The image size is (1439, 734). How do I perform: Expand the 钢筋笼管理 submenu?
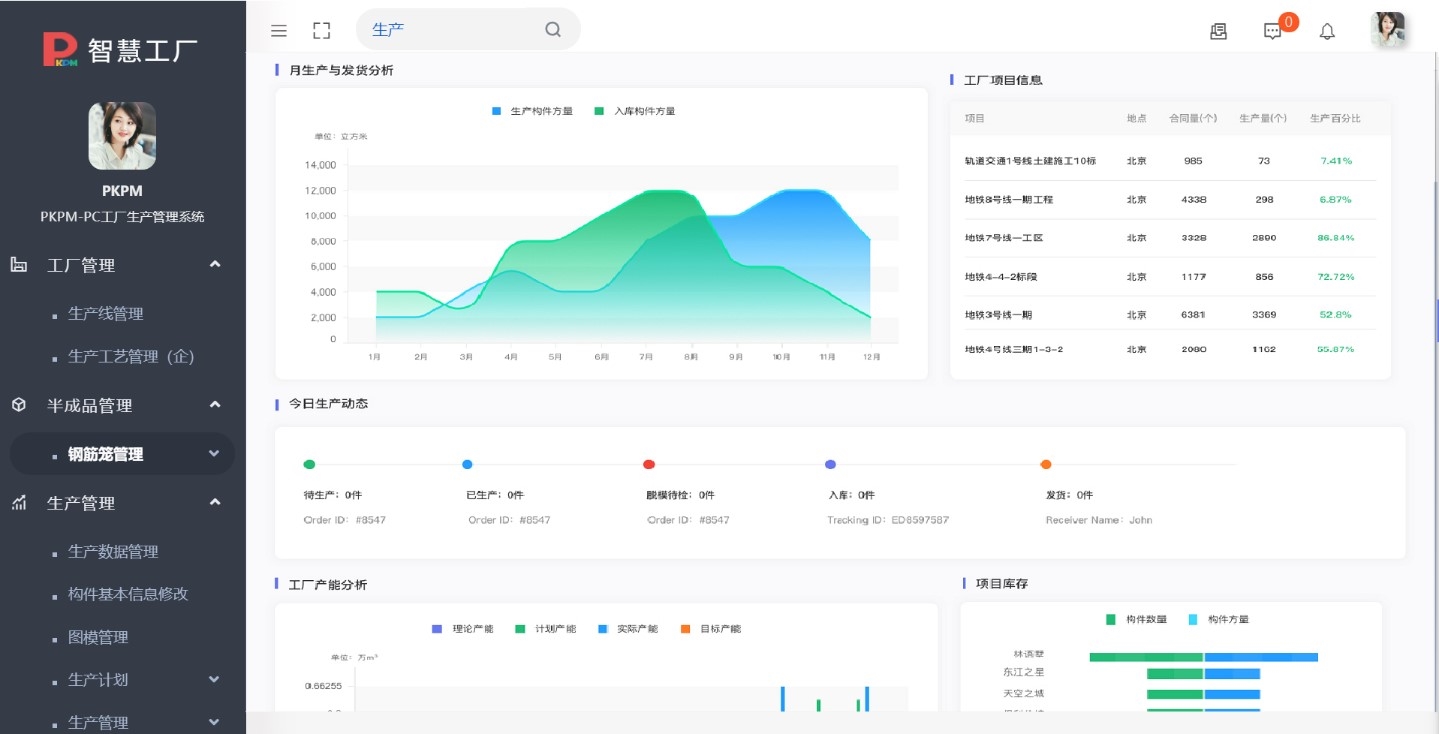tap(214, 454)
